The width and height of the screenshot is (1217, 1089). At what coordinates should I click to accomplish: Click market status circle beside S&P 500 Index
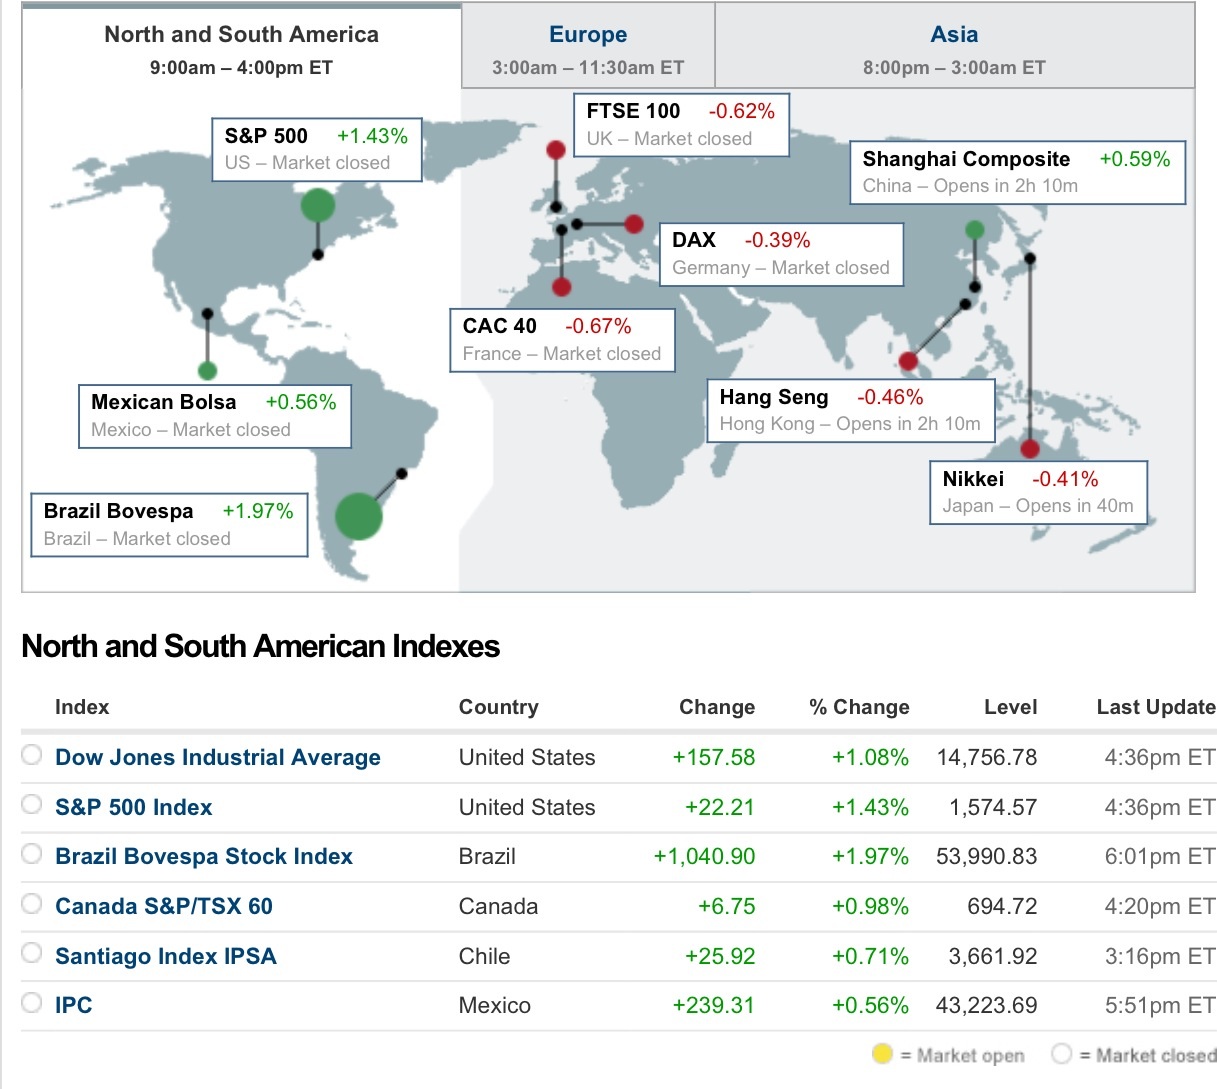coord(32,803)
